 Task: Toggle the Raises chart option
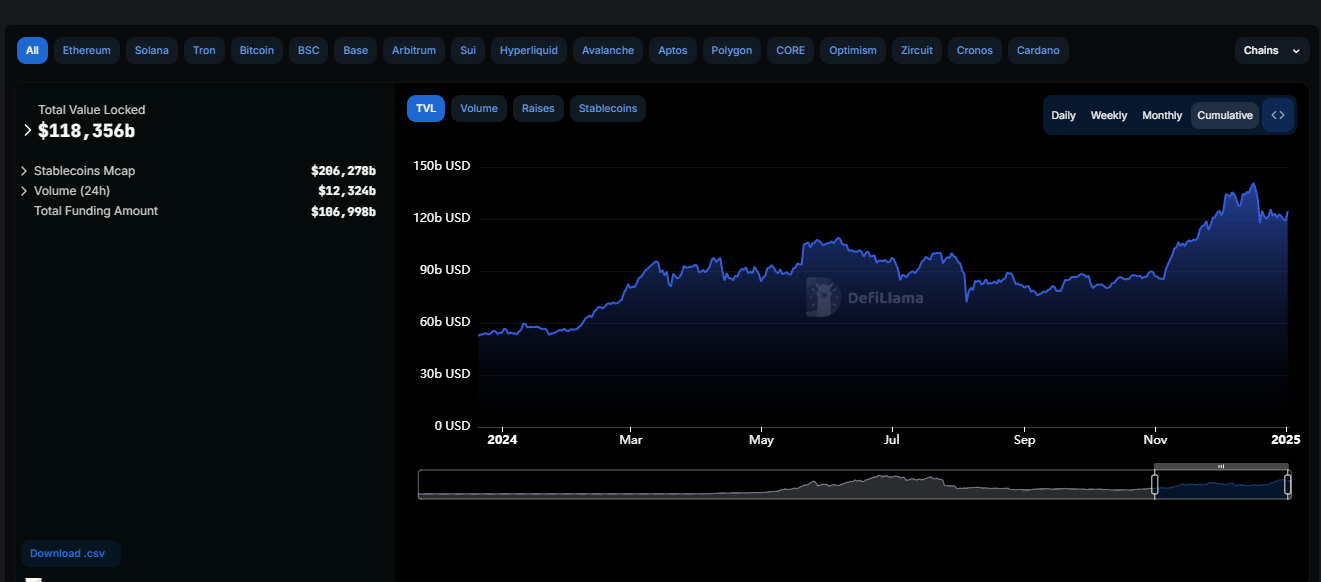tap(538, 108)
